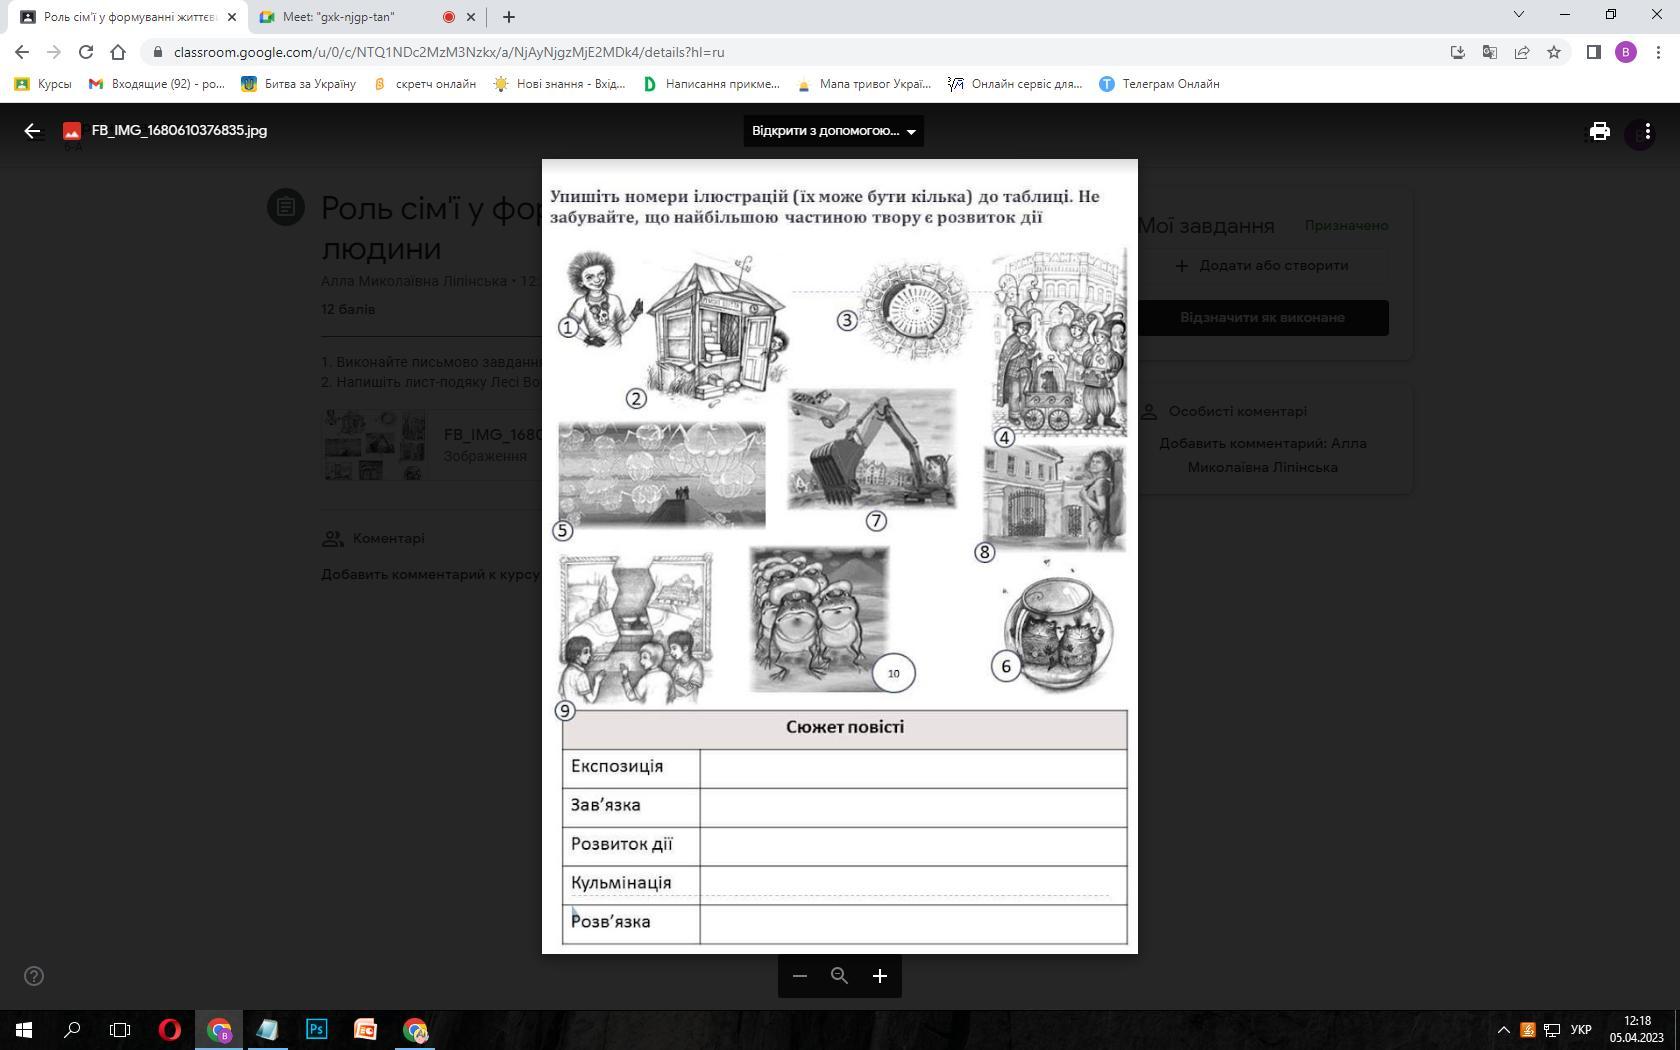The height and width of the screenshot is (1050, 1680).
Task: Open Windows Start menu
Action: (x=24, y=1030)
